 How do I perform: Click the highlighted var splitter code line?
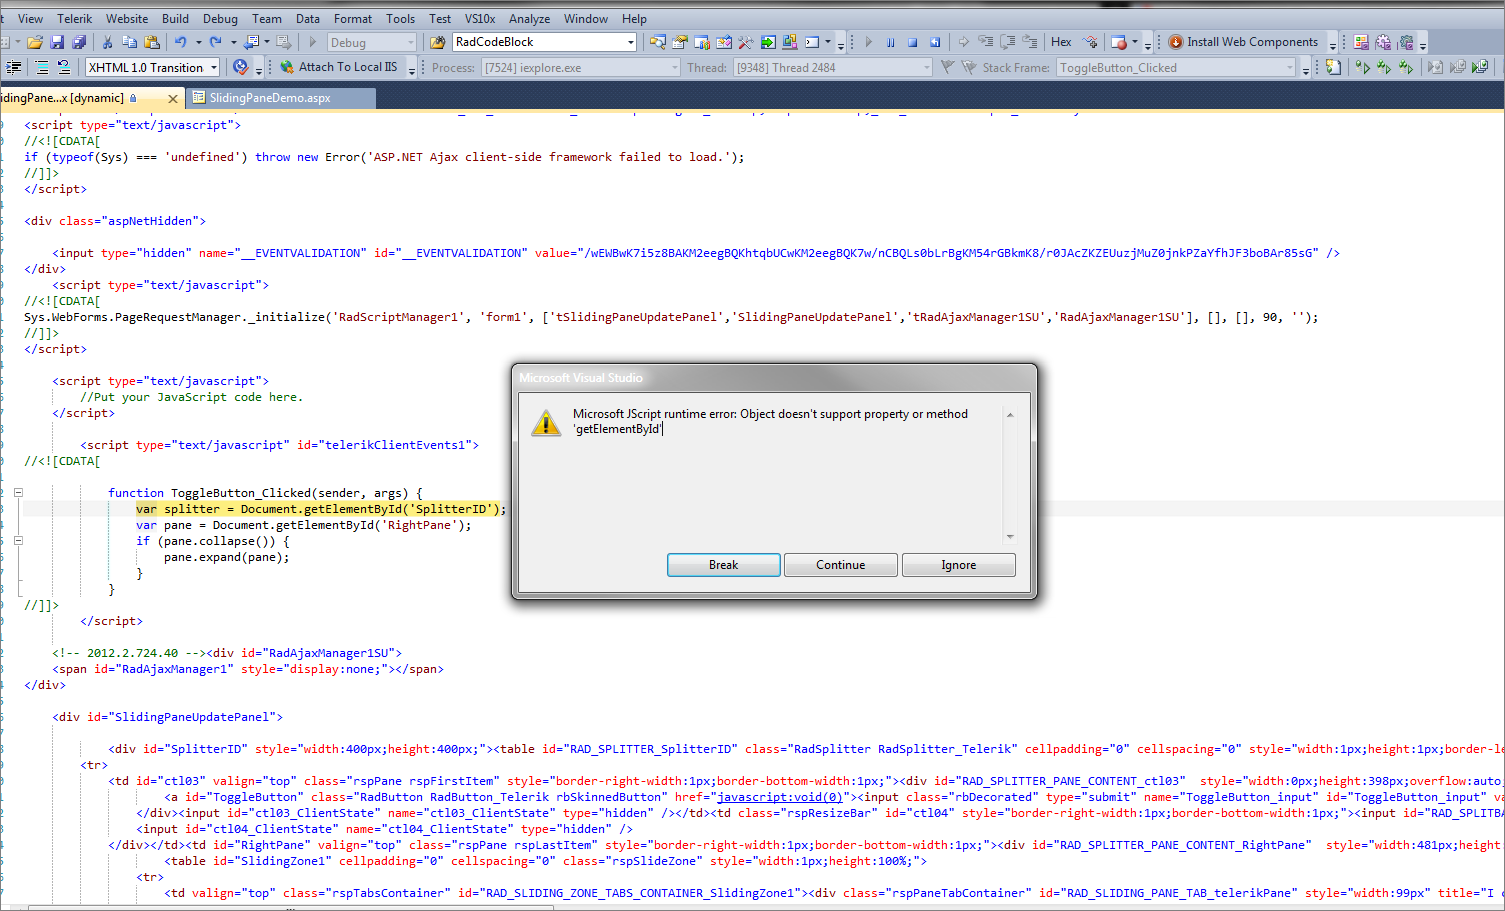[321, 509]
